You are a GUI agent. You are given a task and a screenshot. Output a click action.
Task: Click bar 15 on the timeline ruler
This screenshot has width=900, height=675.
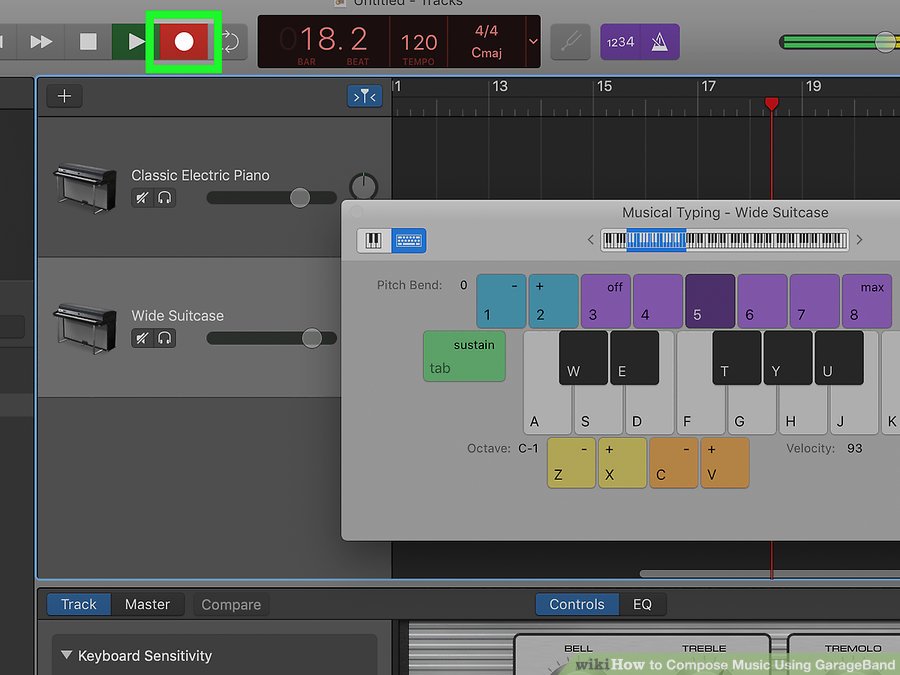tap(604, 86)
